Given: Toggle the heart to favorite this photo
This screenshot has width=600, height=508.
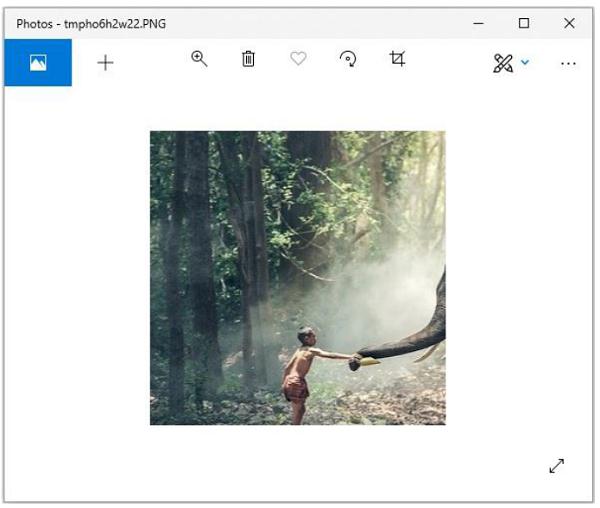Looking at the screenshot, I should pyautogui.click(x=298, y=60).
